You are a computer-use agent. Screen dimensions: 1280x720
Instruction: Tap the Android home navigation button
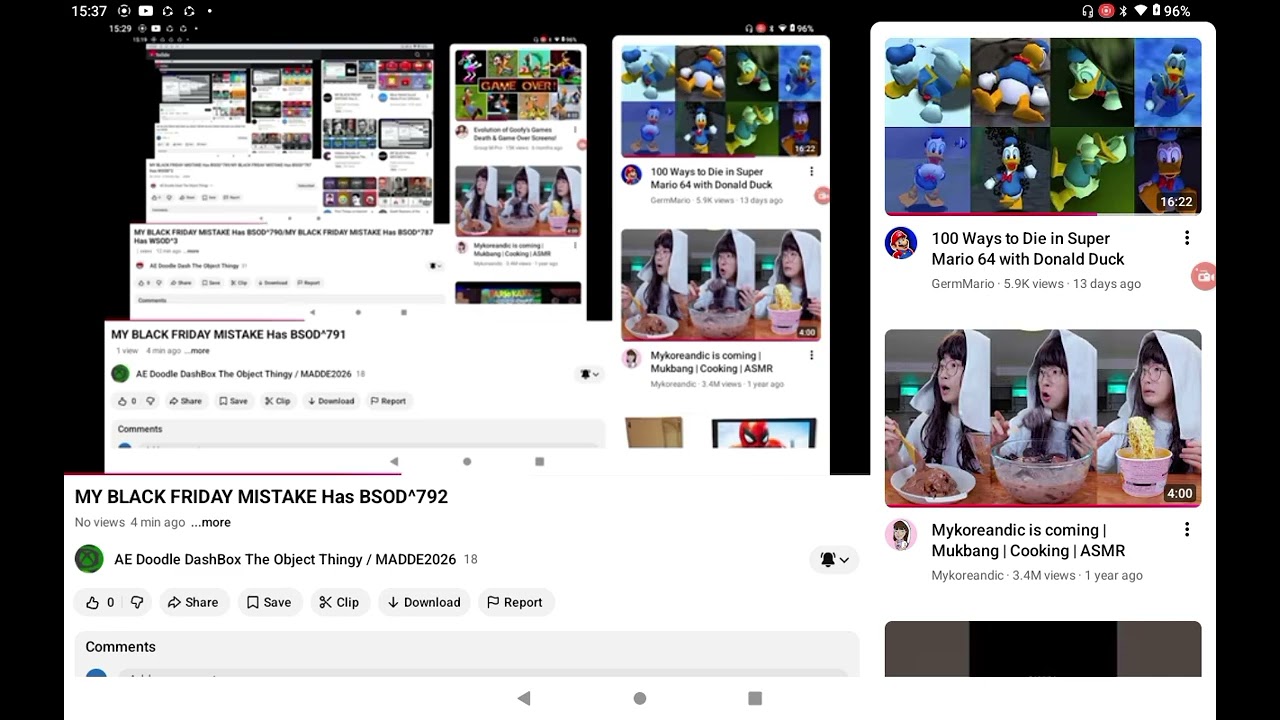pyautogui.click(x=640, y=698)
